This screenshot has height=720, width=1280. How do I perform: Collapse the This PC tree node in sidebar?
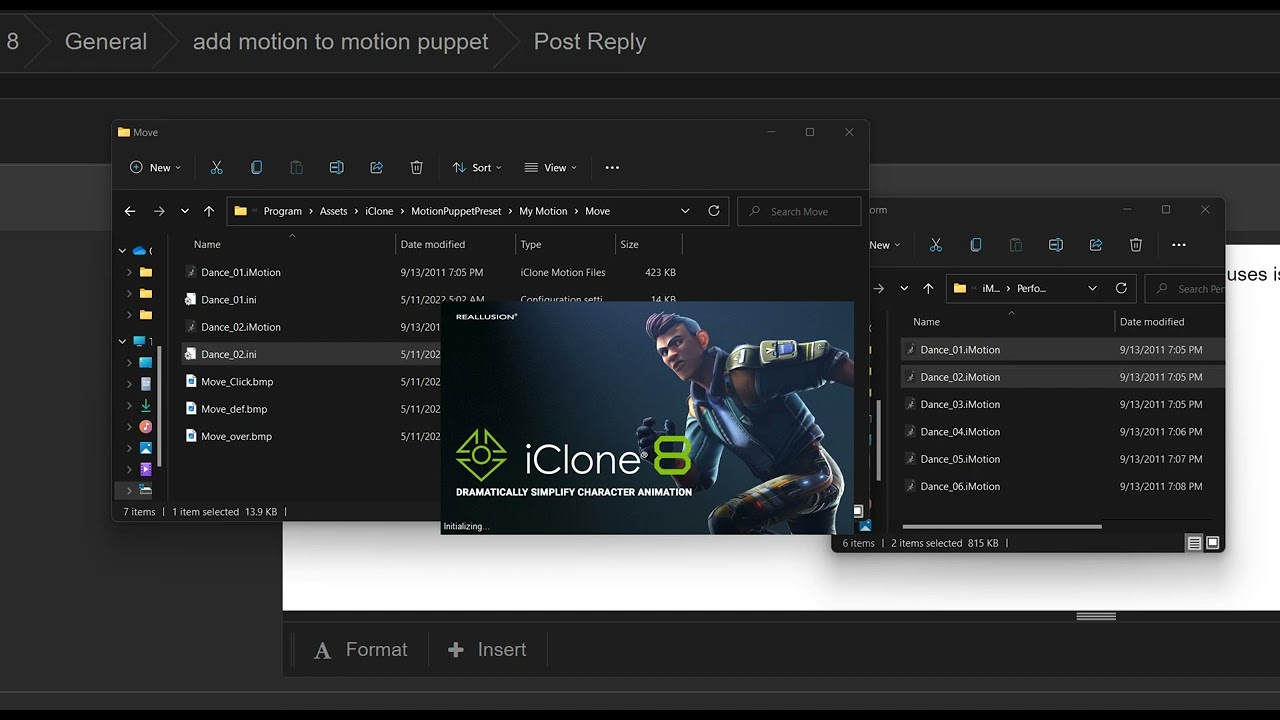click(x=122, y=342)
